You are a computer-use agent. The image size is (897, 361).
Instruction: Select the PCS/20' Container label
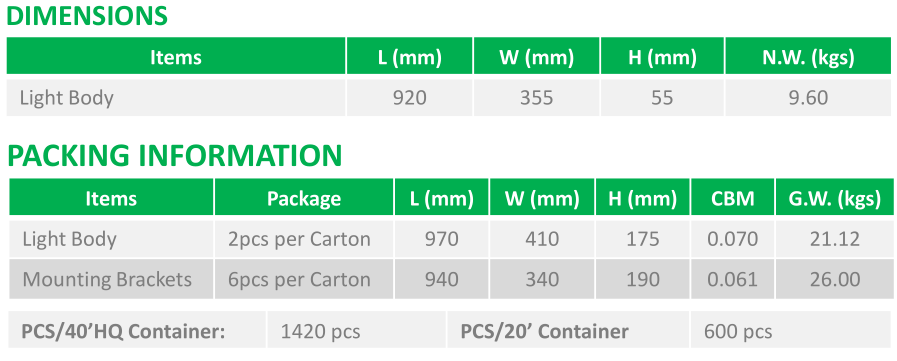(545, 331)
